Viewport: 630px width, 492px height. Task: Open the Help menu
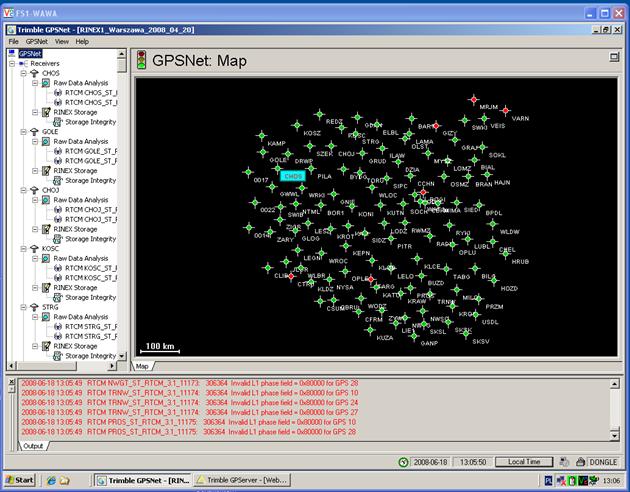coord(82,41)
